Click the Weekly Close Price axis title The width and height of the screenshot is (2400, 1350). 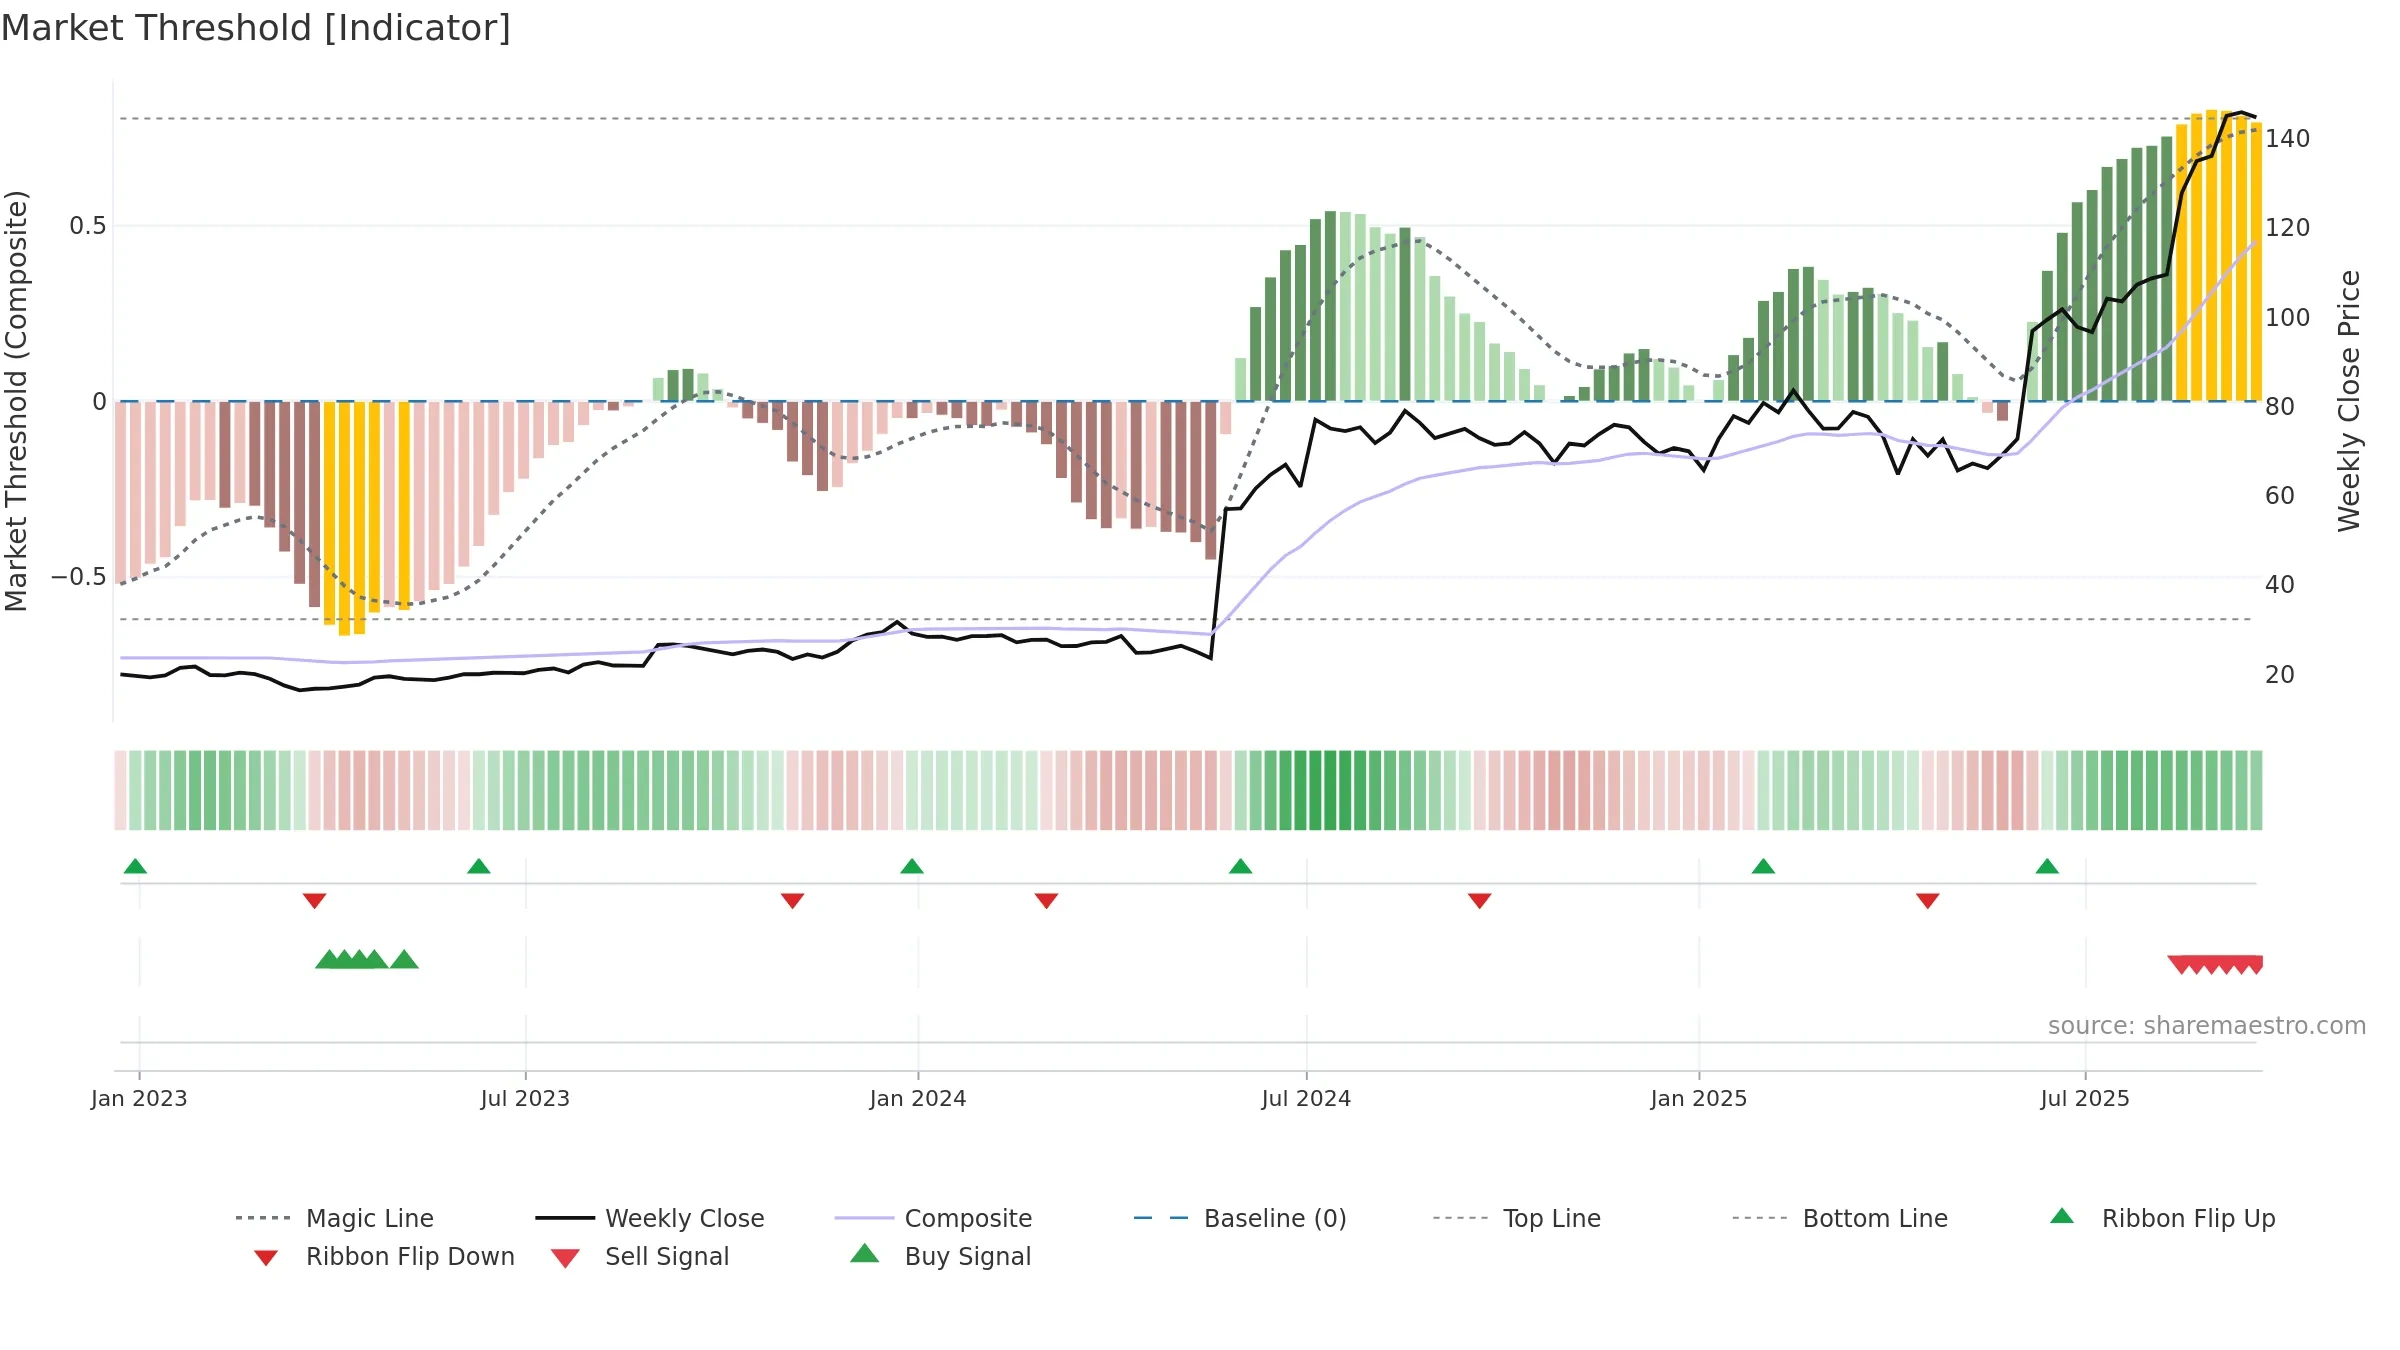(x=2349, y=400)
